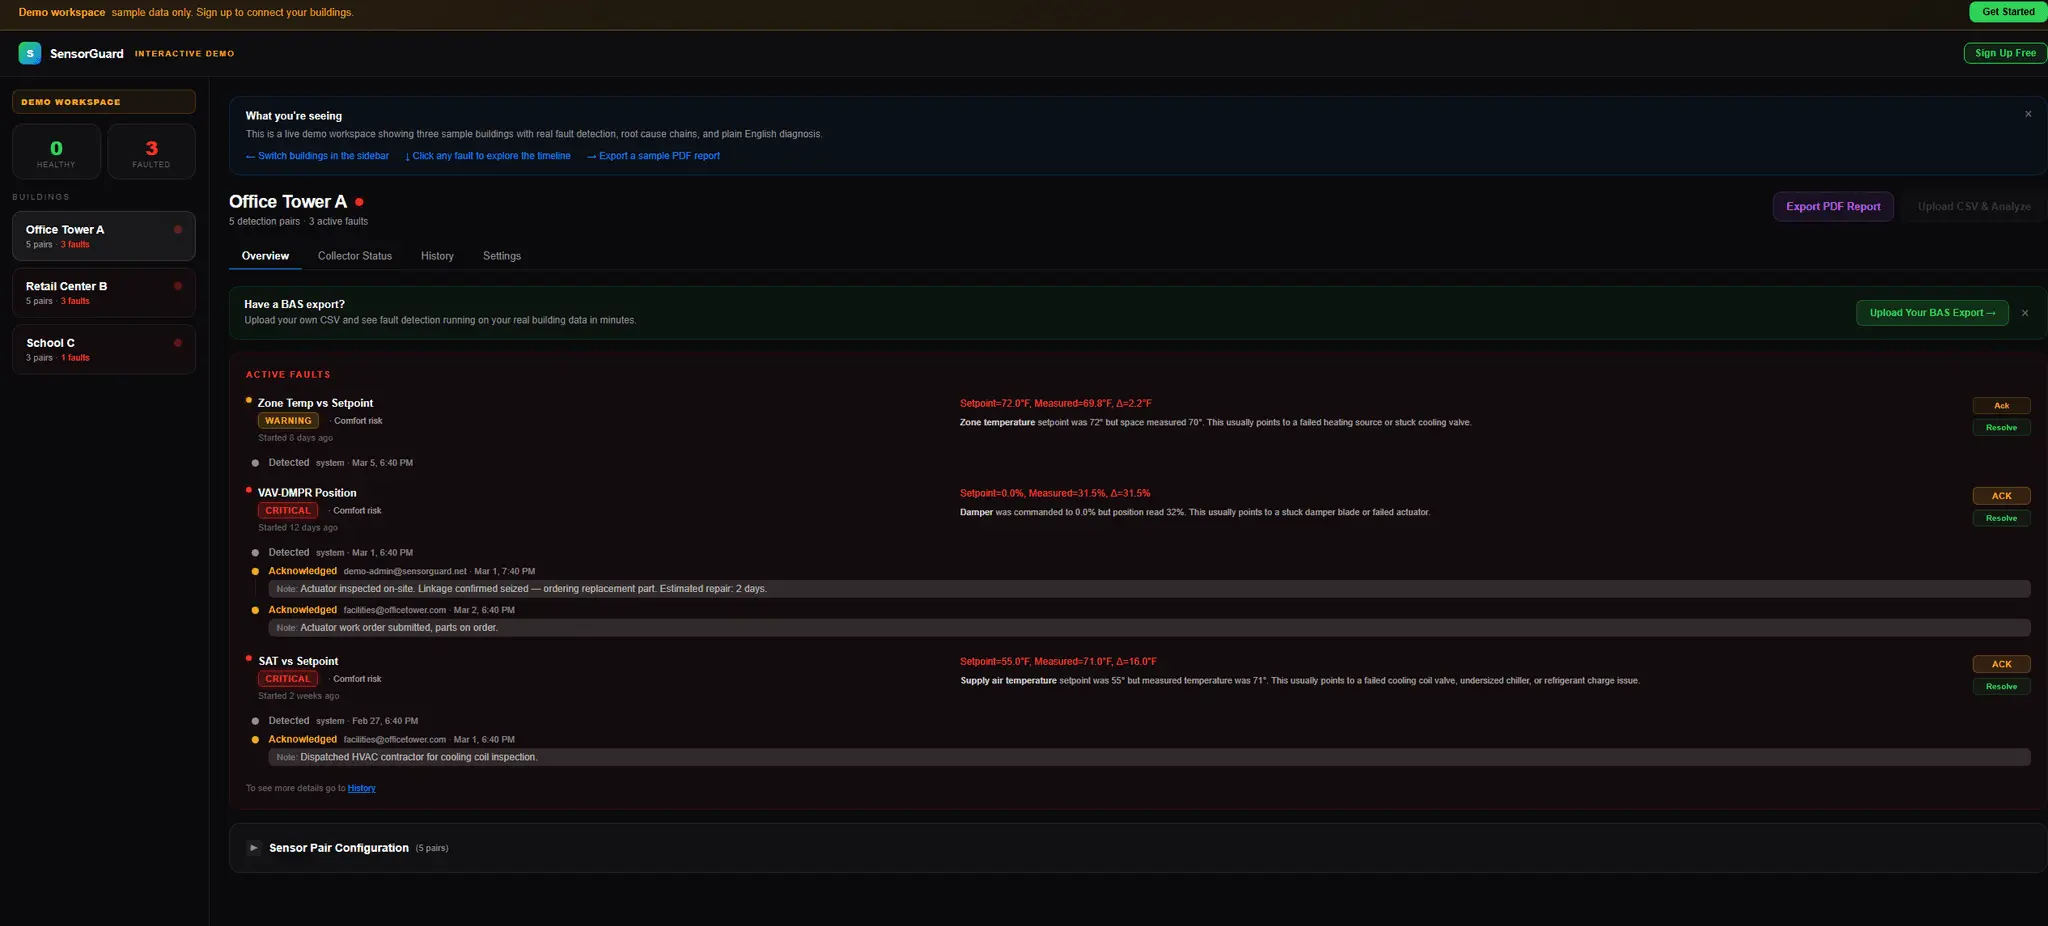Switch to the Collector Status tab
Screen dimensions: 2048x926
pos(355,256)
